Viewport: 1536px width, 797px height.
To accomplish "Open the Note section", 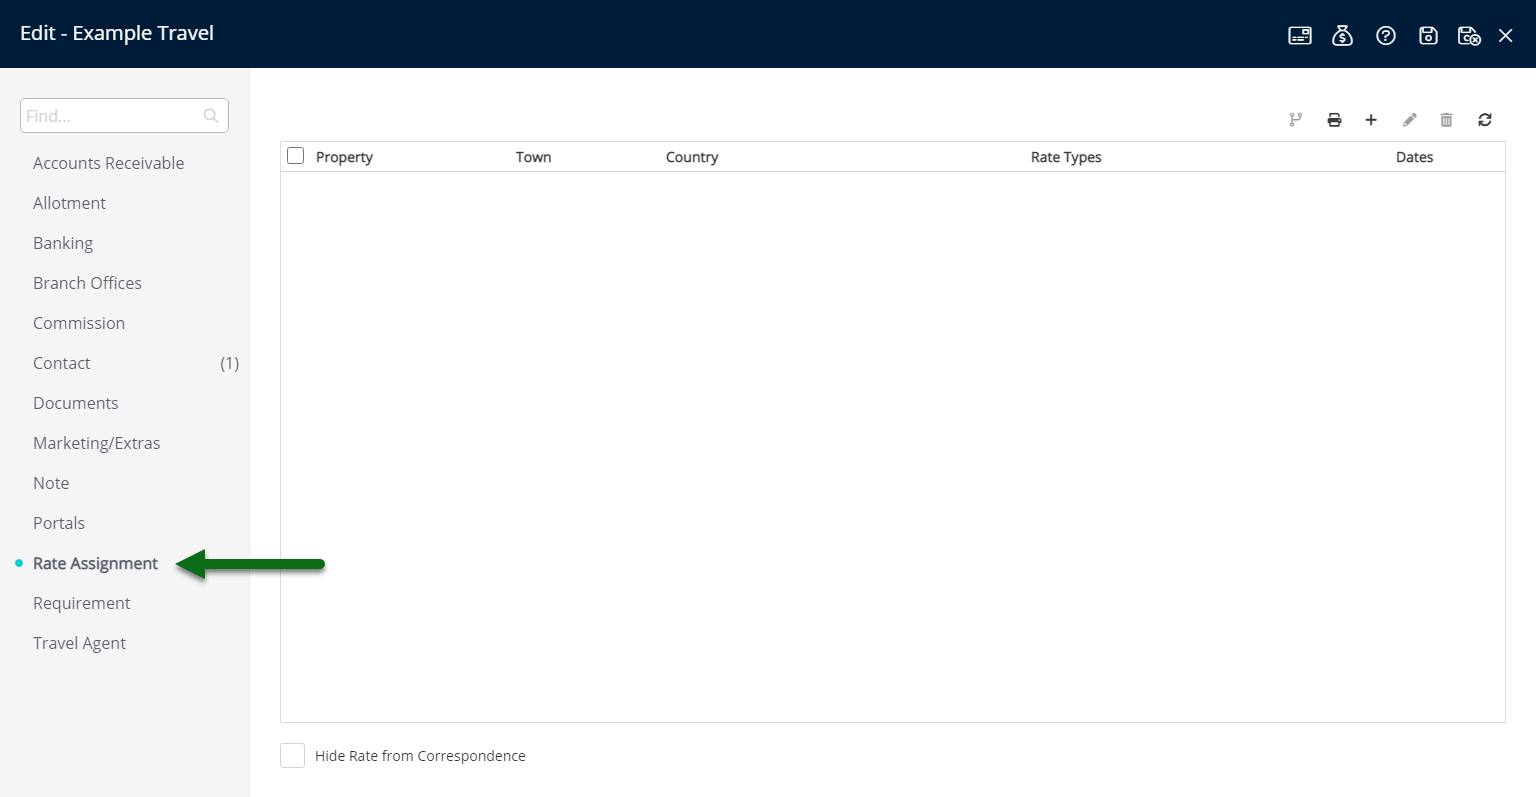I will (51, 483).
